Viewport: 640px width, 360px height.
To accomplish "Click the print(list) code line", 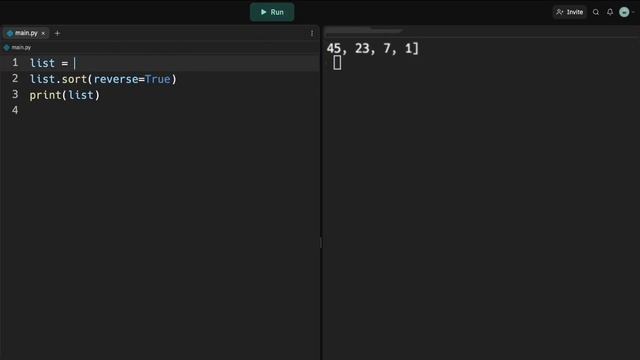I will (x=64, y=95).
